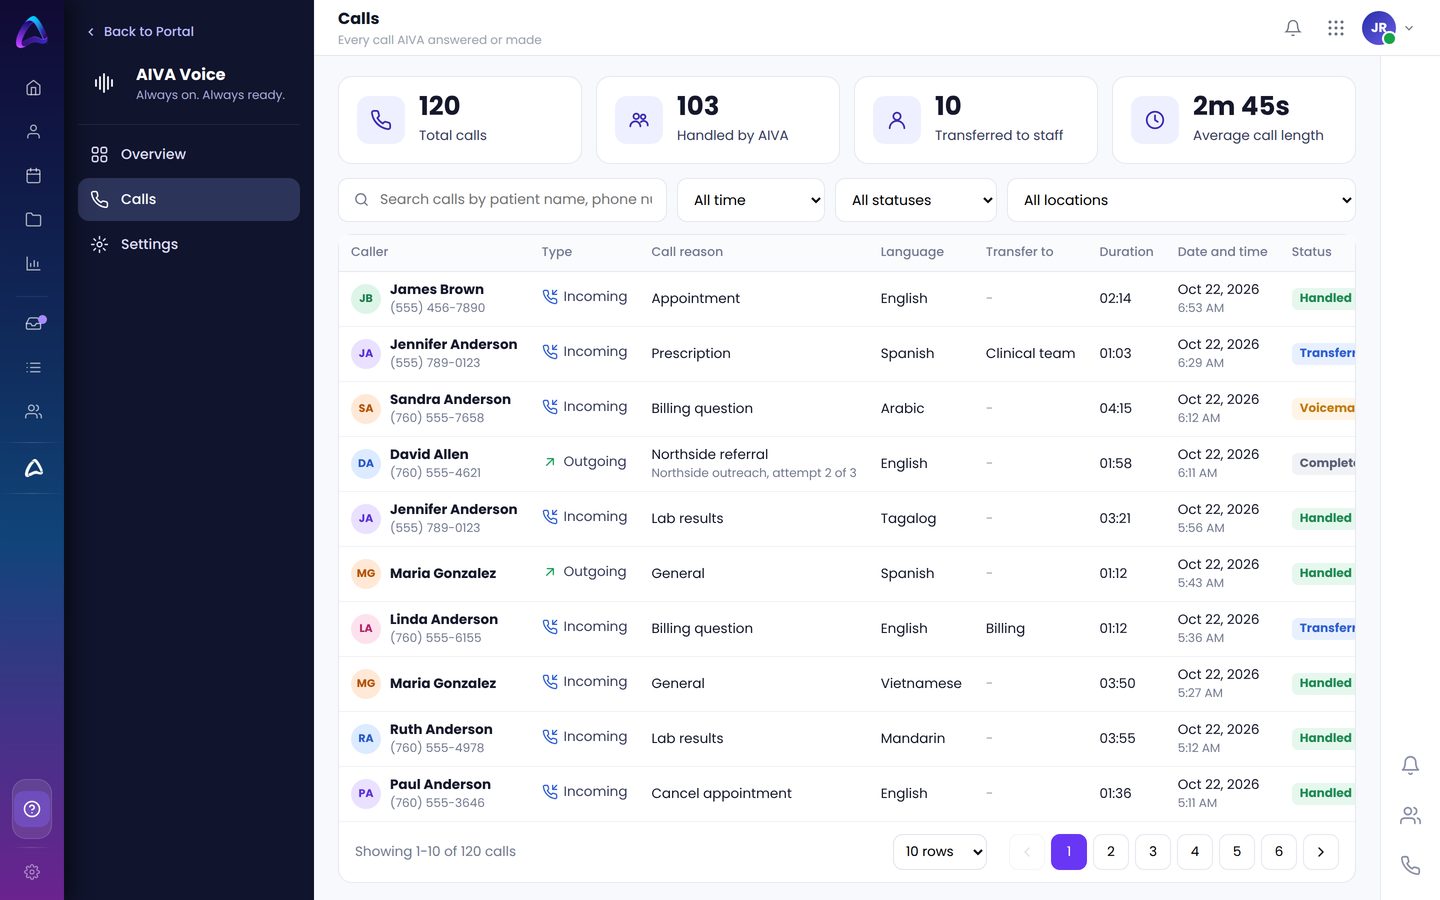Select the AIVA logo icon in left rail
This screenshot has height=900, width=1440.
[33, 468]
